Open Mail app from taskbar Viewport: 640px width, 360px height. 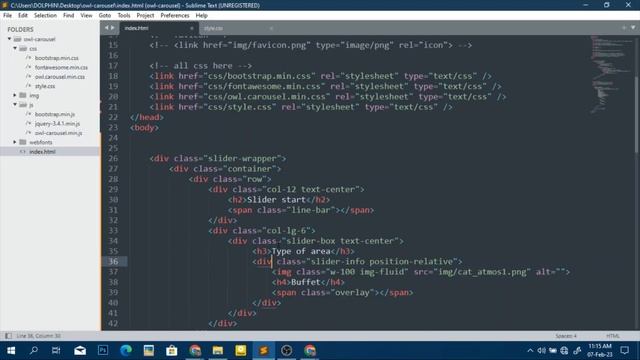click(80, 351)
